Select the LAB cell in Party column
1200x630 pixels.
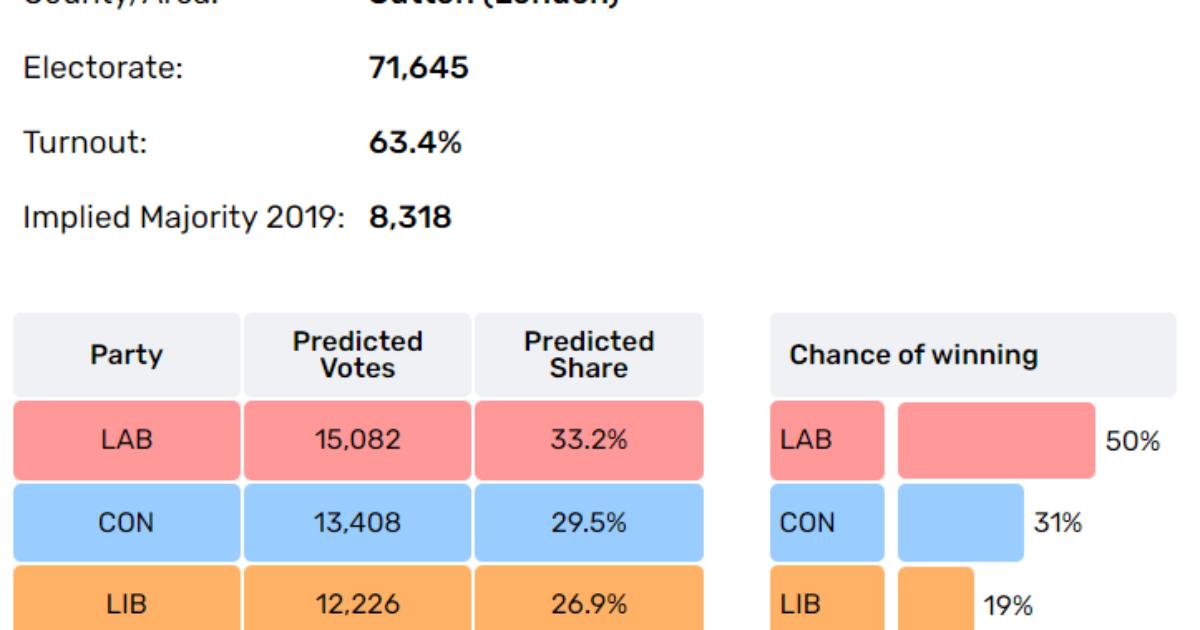click(126, 440)
